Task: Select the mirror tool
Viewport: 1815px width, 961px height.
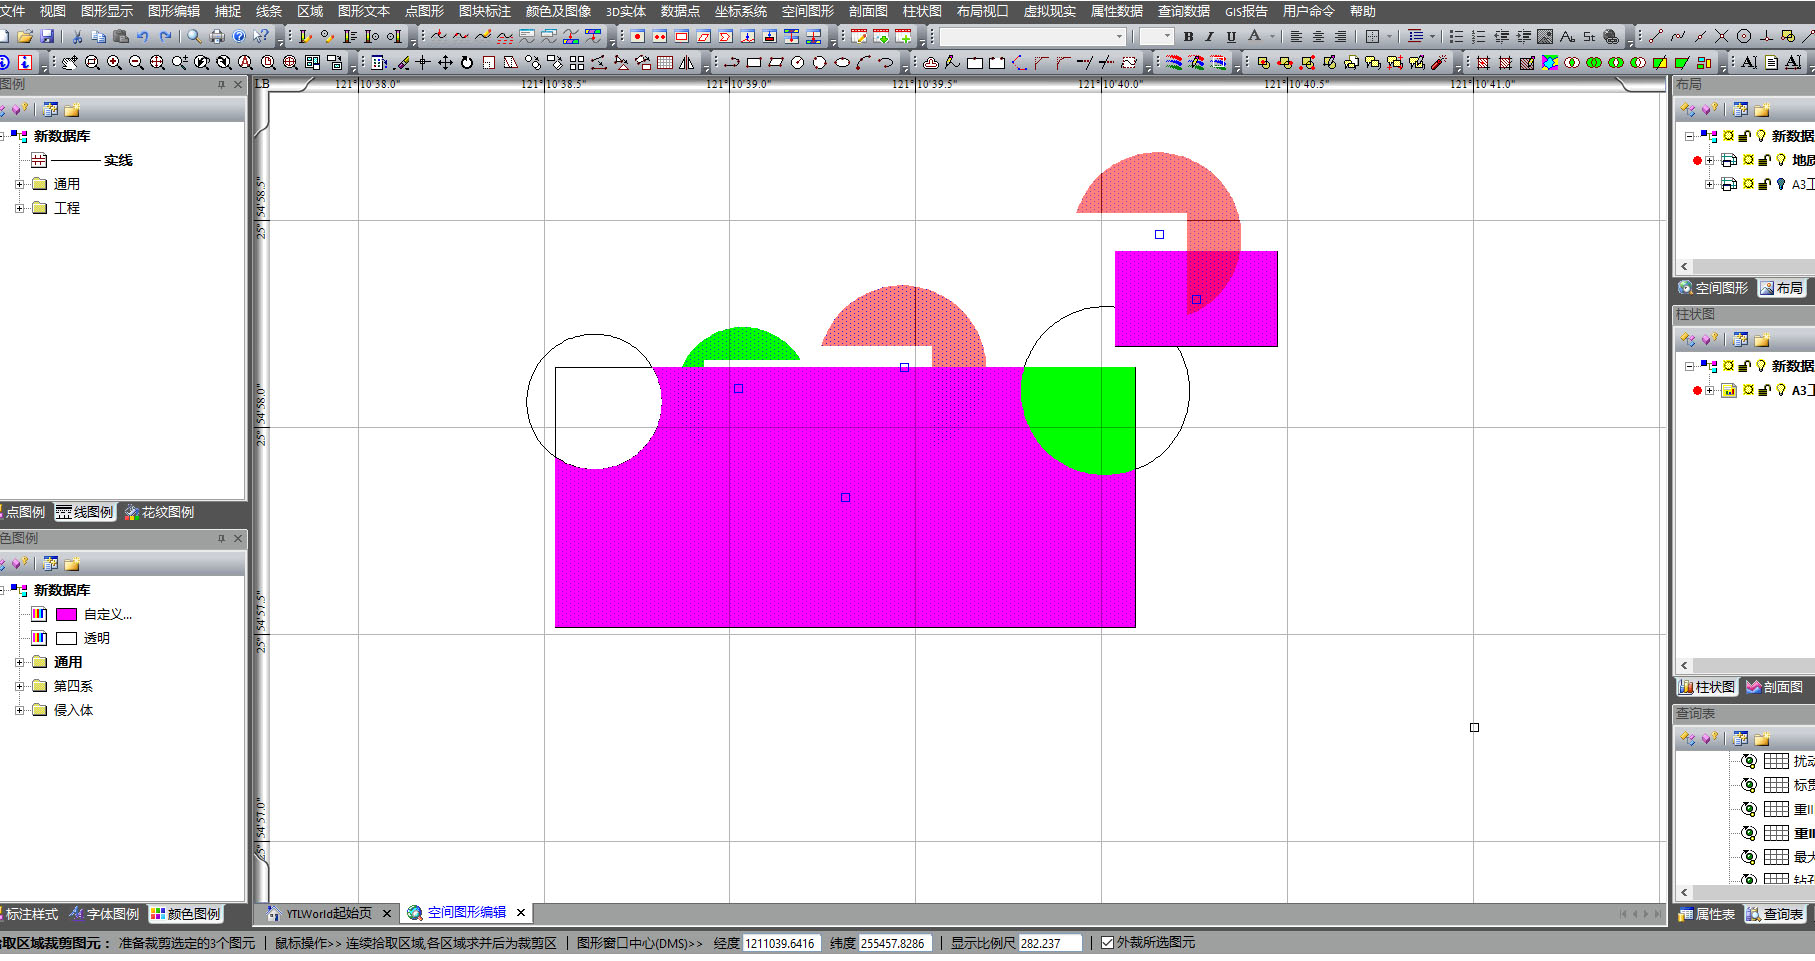Action: point(687,62)
